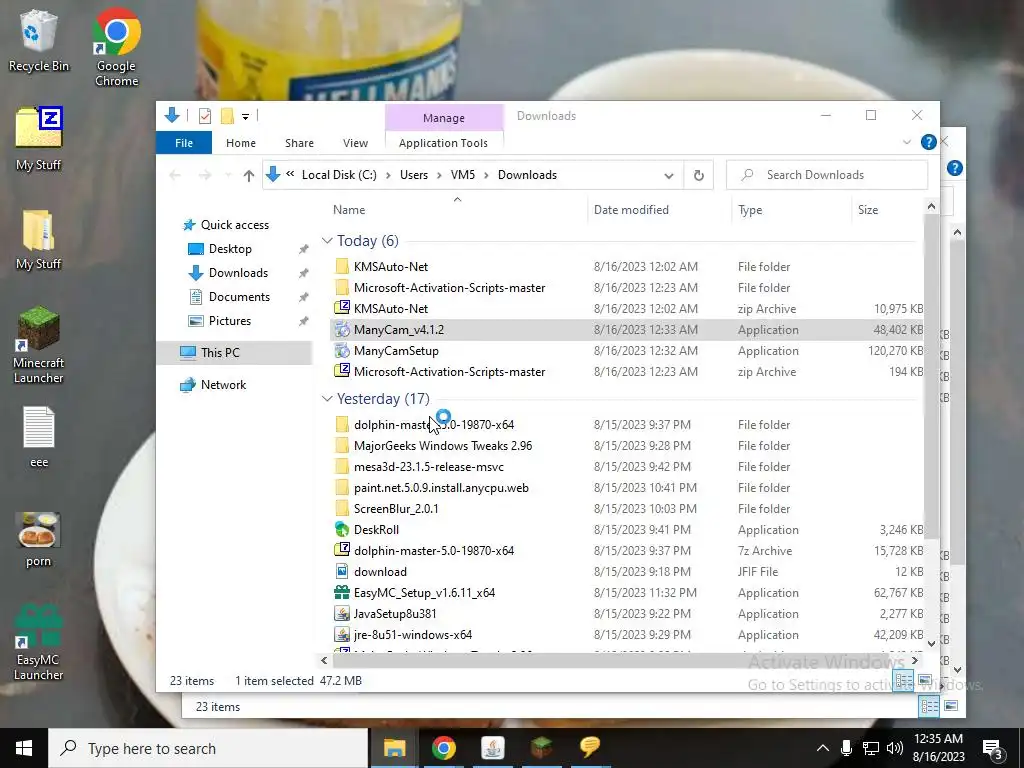Viewport: 1024px width, 768px height.
Task: Refresh the Downloads folder view
Action: (699, 175)
